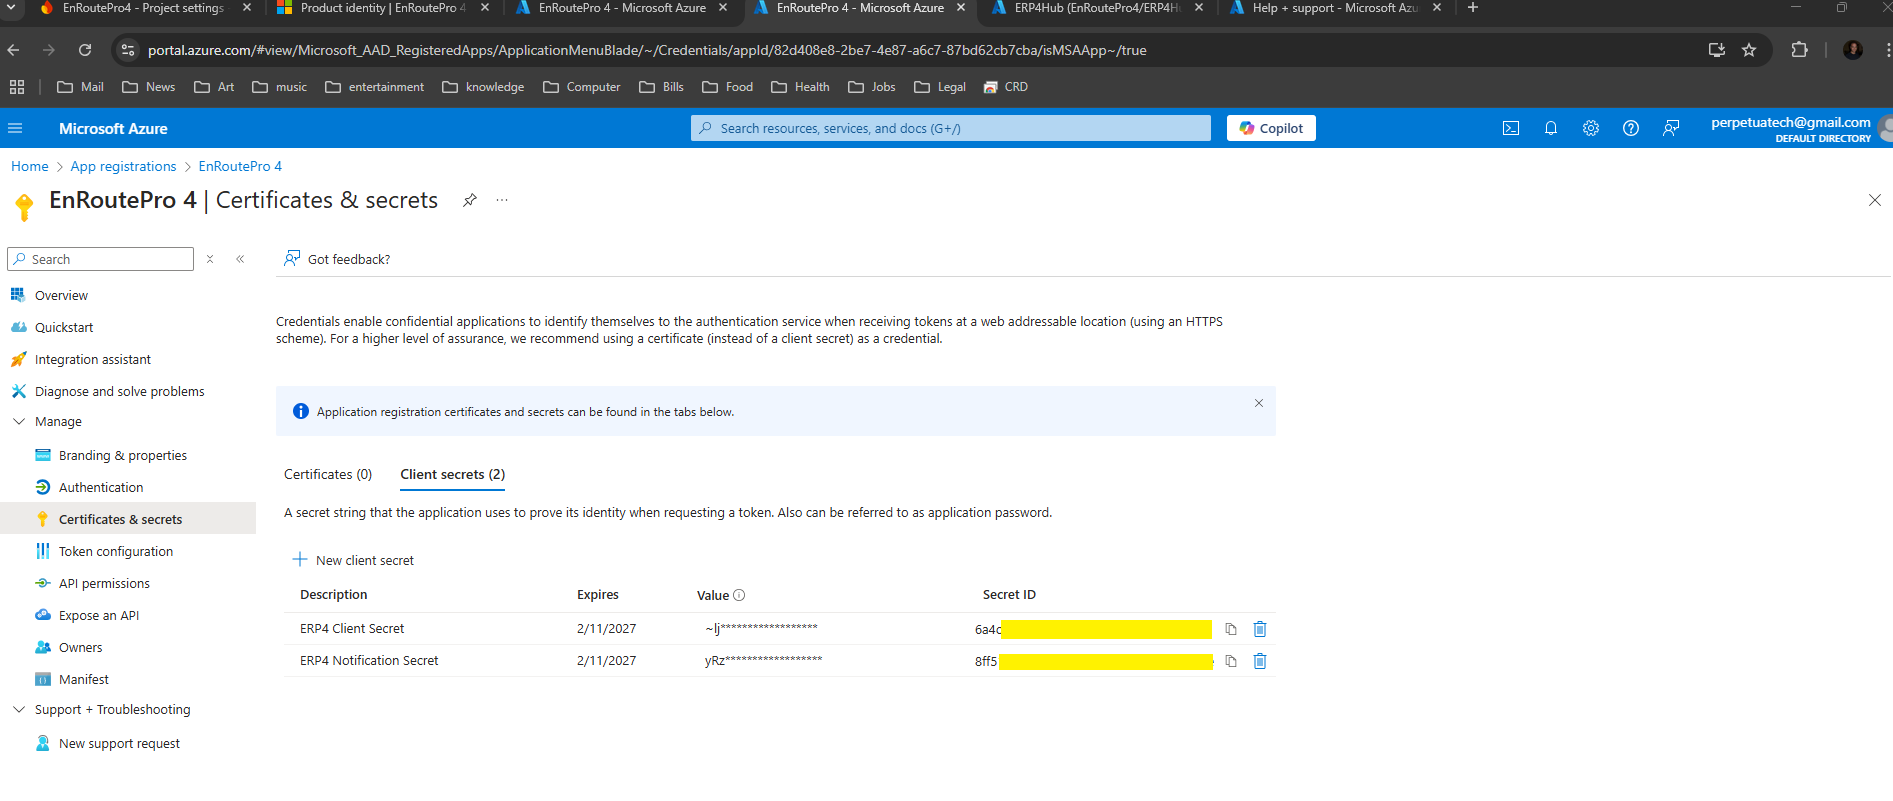Click the feedback icon in the Azure header
Viewport: 1893px width, 801px height.
click(x=1671, y=128)
